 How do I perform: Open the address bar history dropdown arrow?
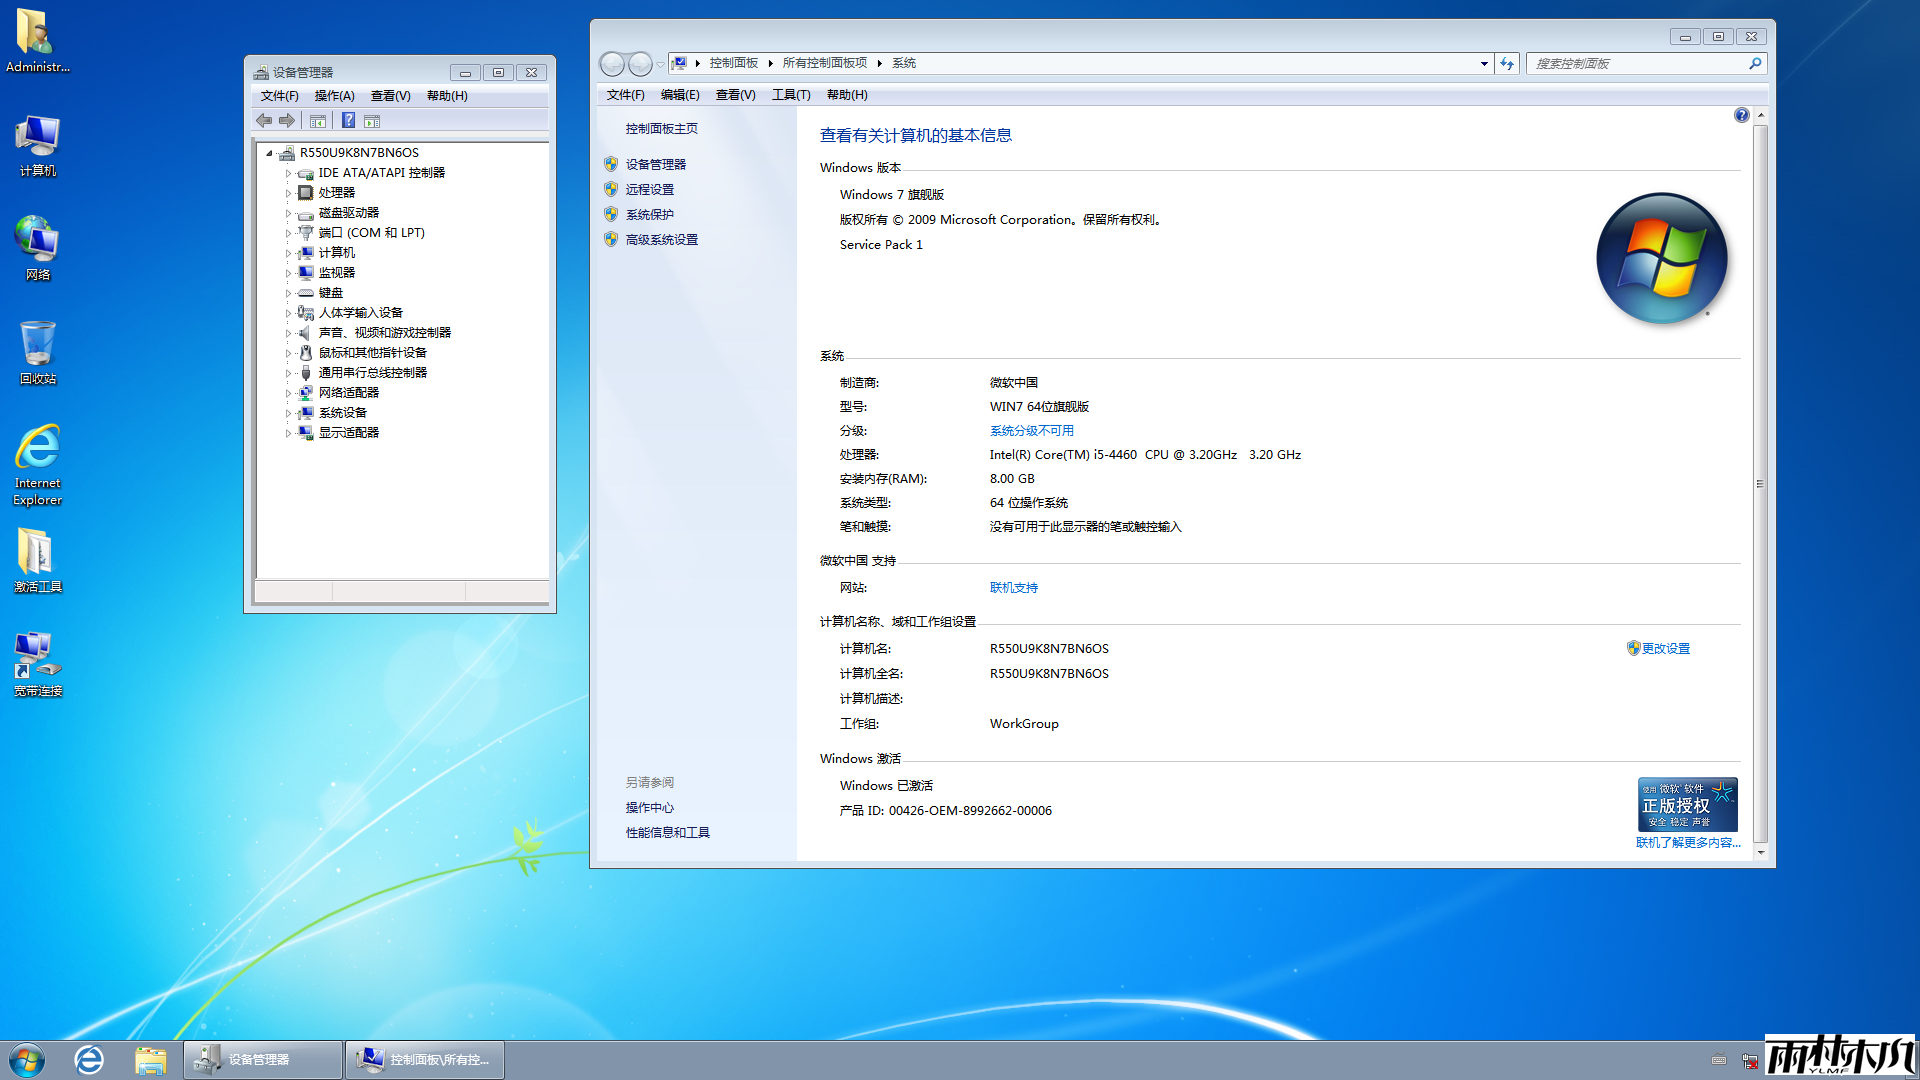point(1484,64)
